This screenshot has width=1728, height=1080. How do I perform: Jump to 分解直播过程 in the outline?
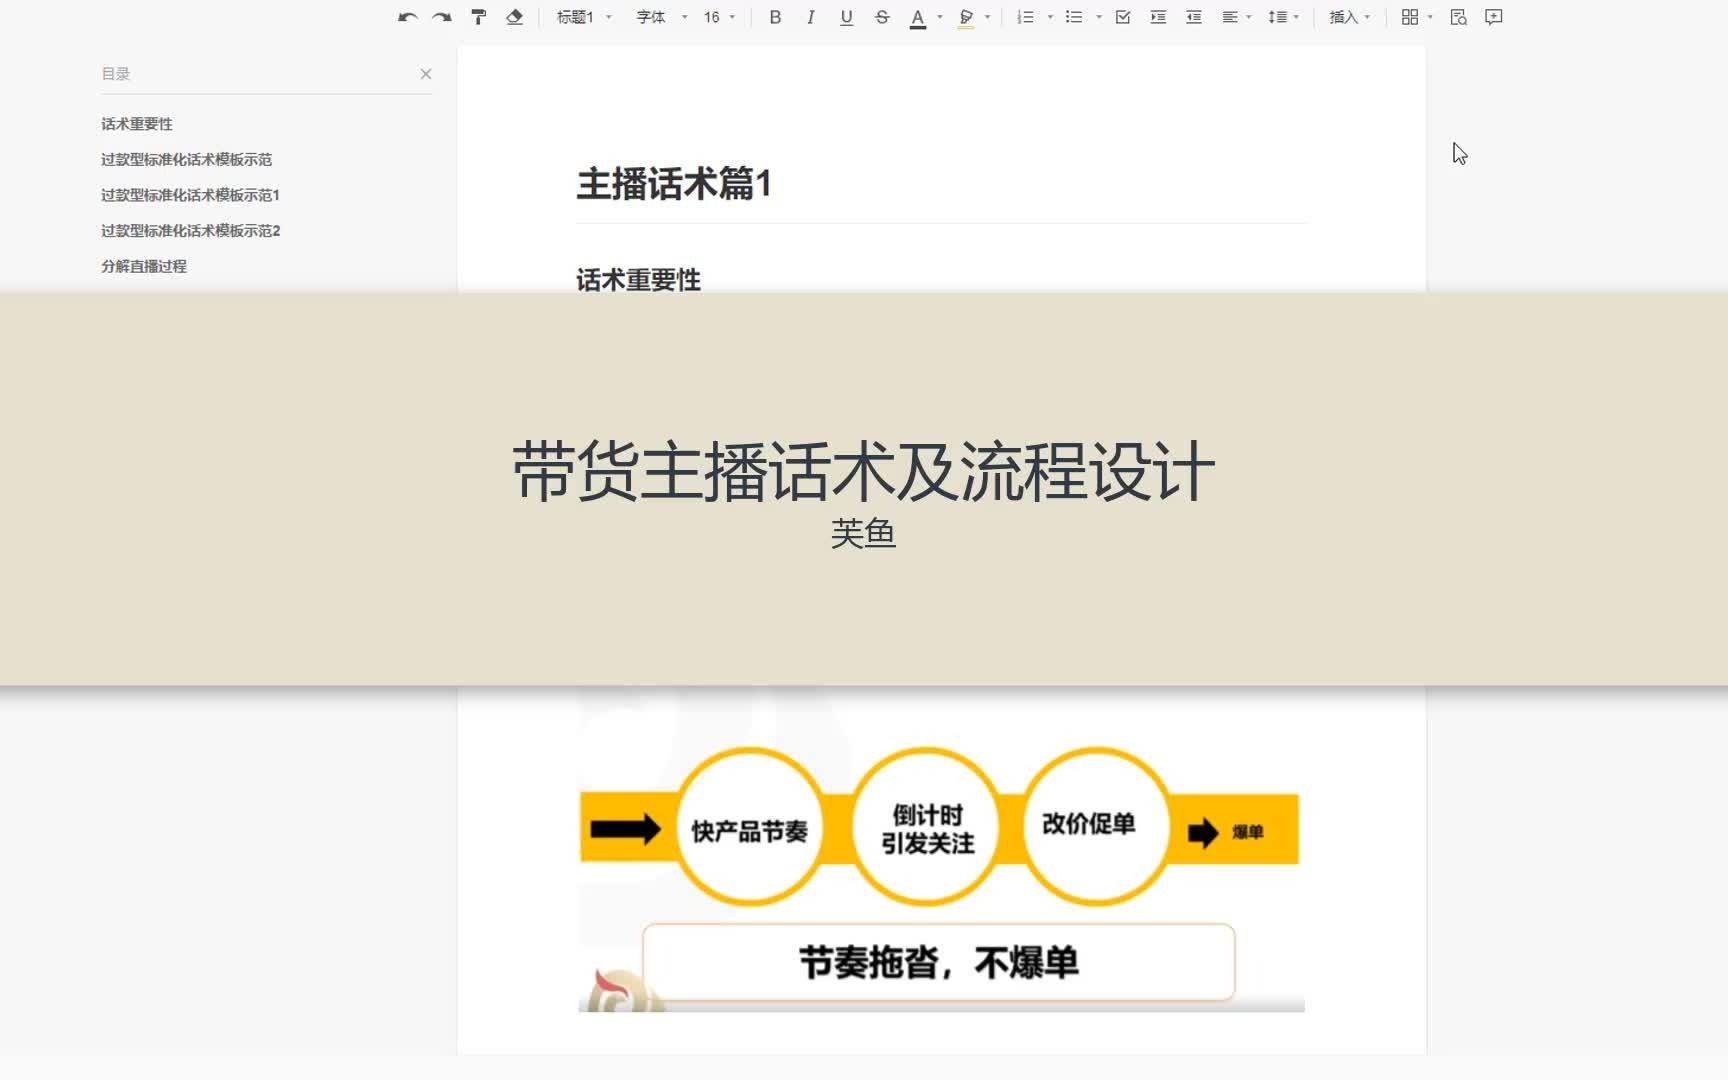pyautogui.click(x=144, y=266)
